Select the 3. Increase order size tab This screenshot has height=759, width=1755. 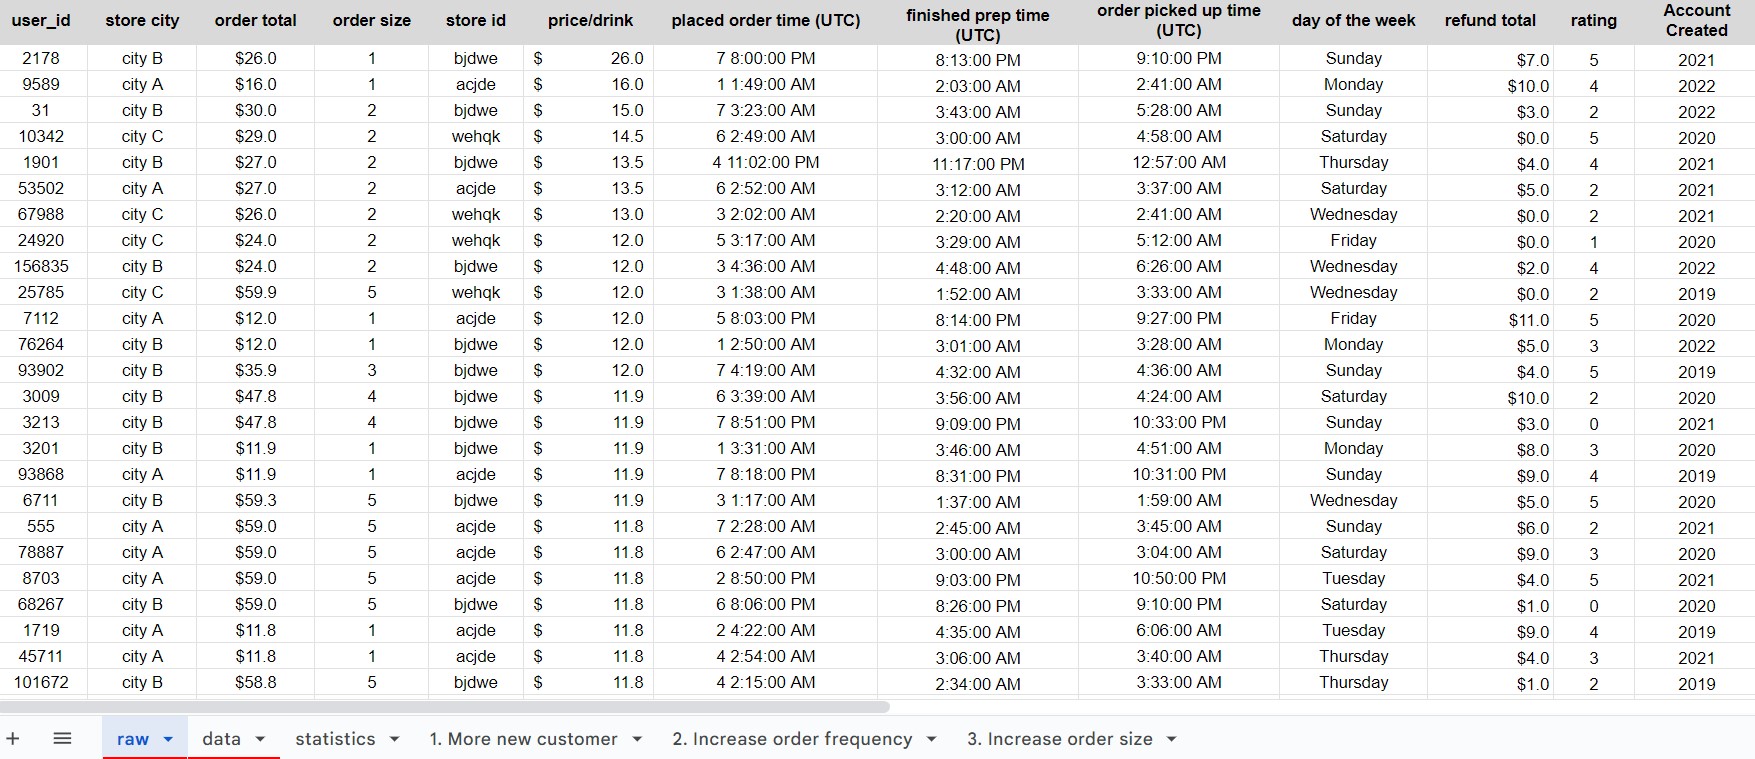click(1059, 739)
